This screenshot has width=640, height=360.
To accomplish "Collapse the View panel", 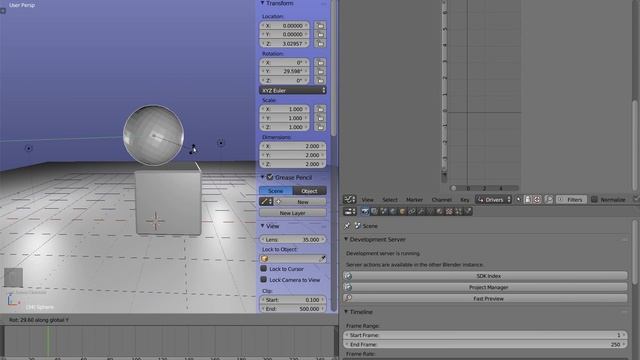I will 262,226.
